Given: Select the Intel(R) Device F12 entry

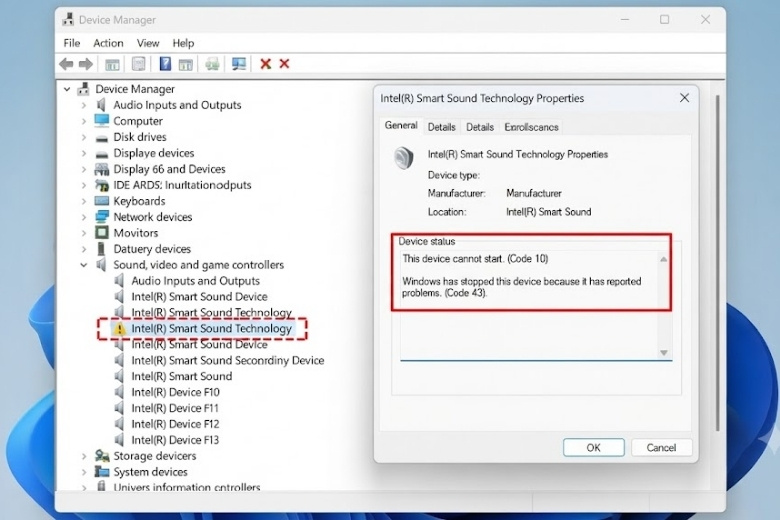Looking at the screenshot, I should click(175, 424).
